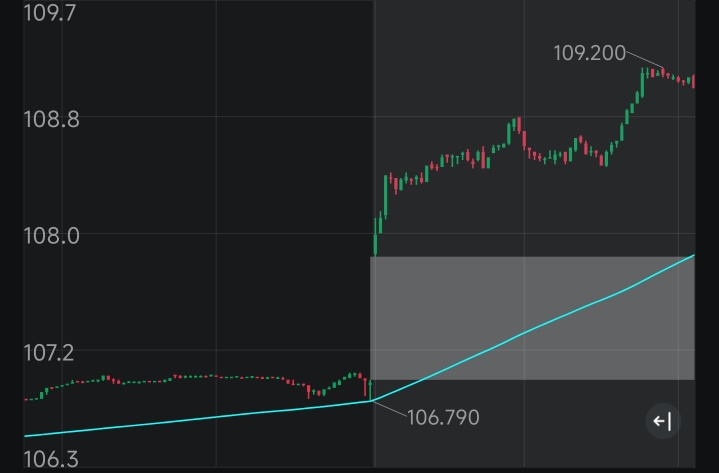Select the highest candle marked by 109.200 pointer

pyautogui.click(x=663, y=72)
